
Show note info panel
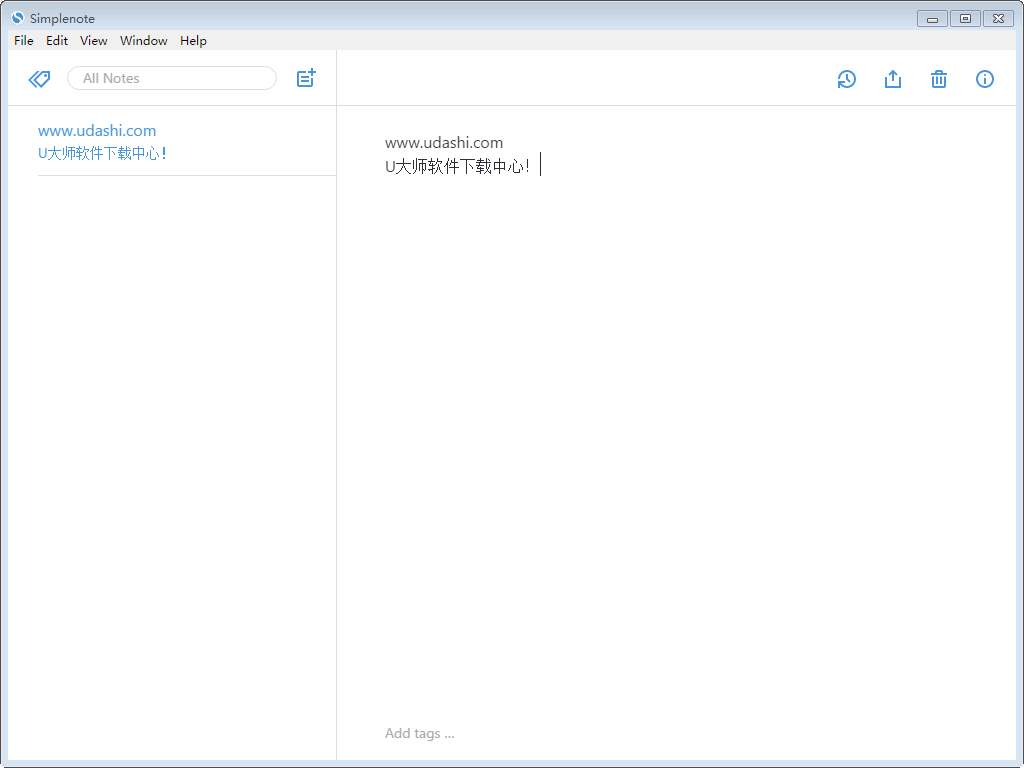pos(985,79)
